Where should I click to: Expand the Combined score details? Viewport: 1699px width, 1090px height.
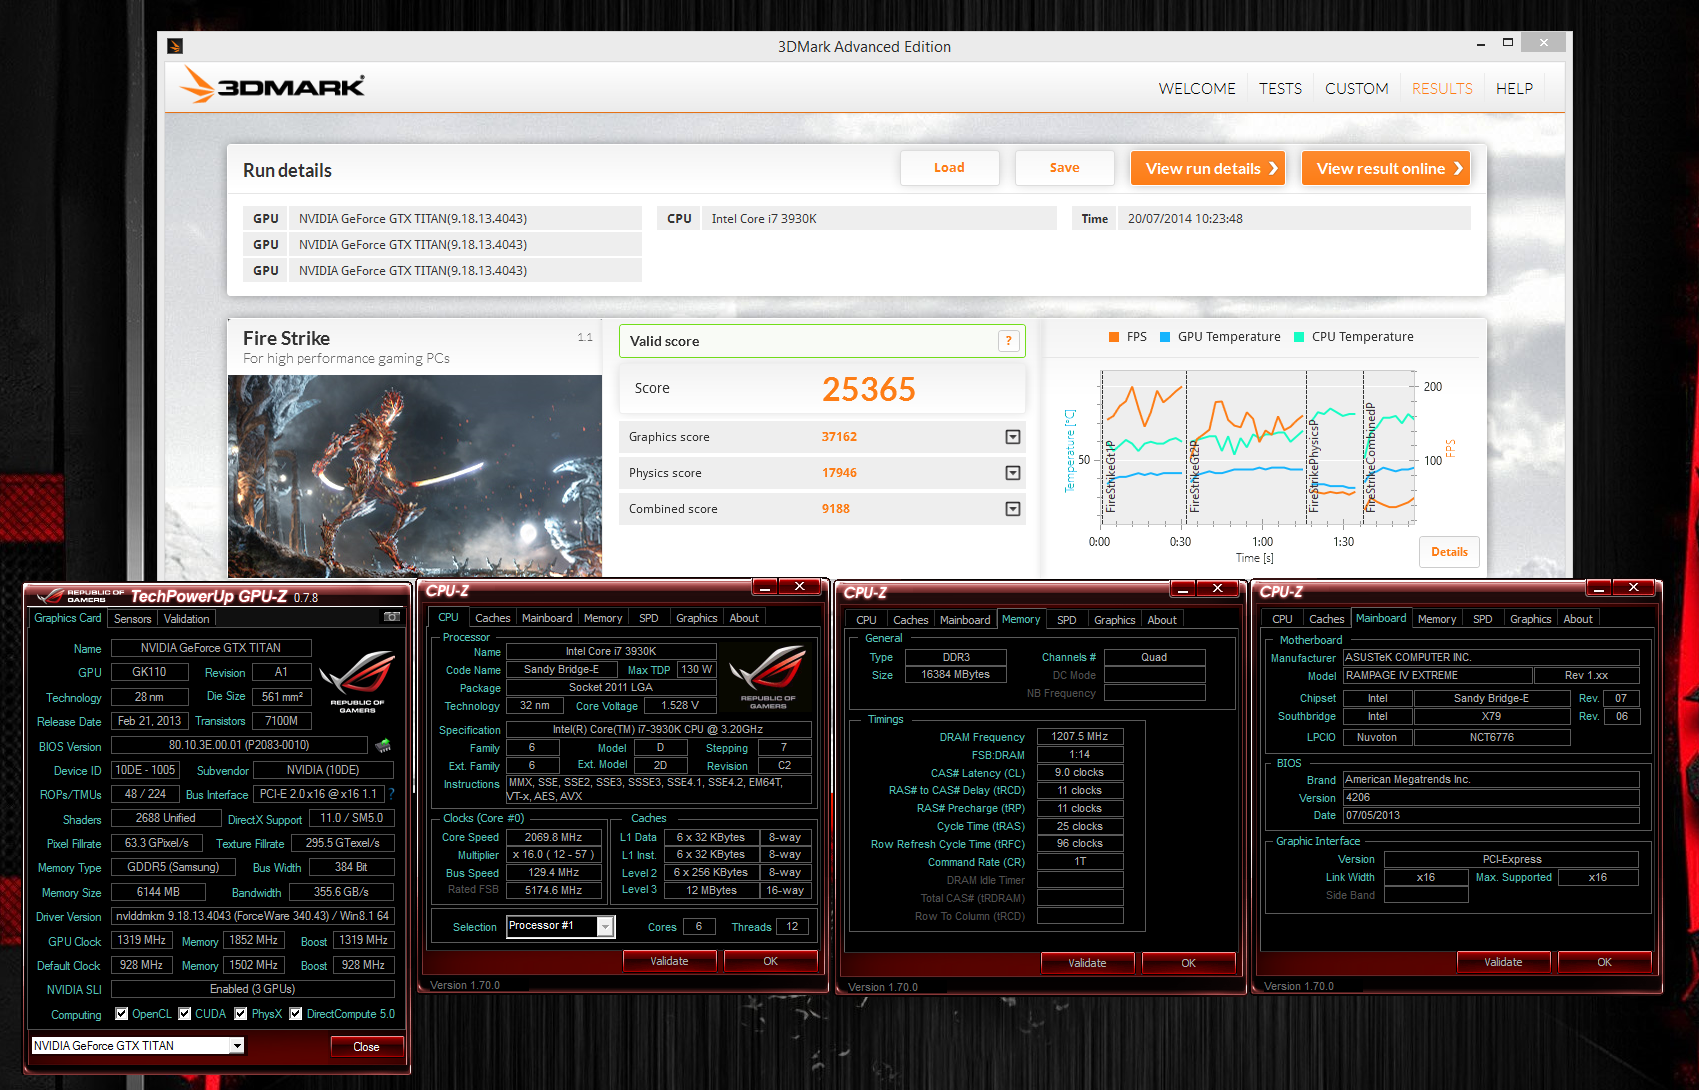(x=1013, y=509)
